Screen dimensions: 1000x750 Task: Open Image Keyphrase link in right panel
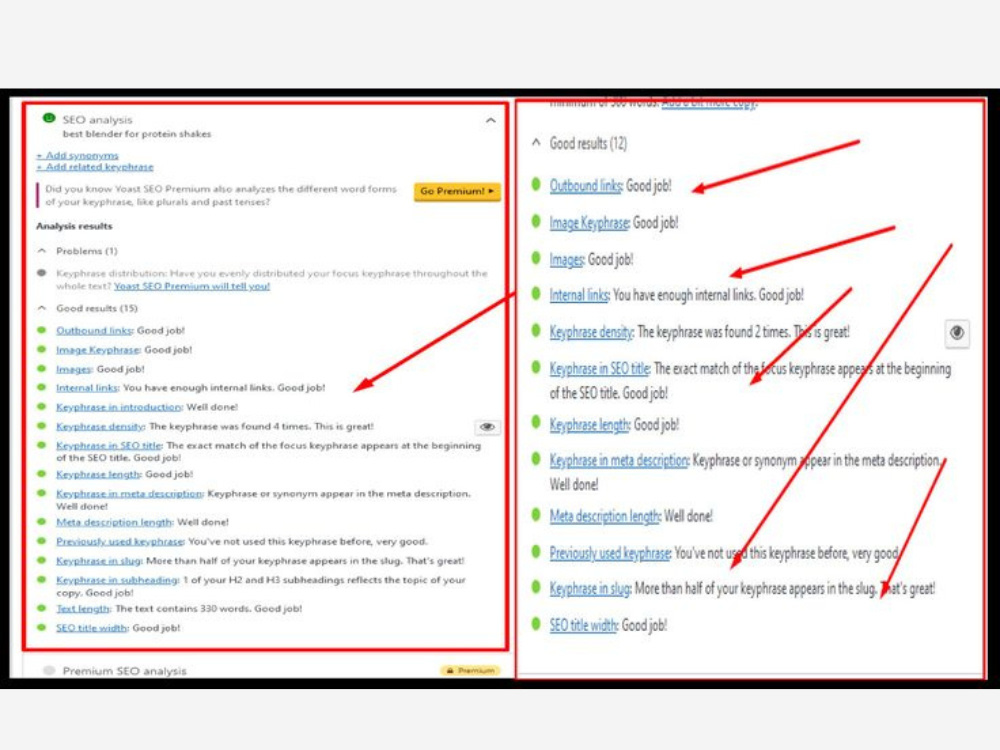click(589, 223)
